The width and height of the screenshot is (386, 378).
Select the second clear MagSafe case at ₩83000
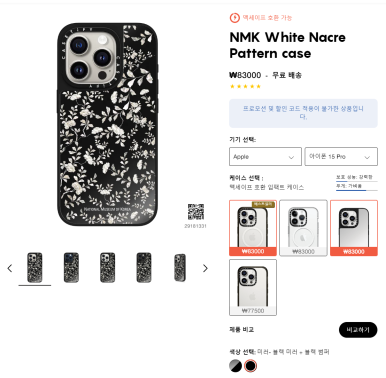[x=303, y=228]
